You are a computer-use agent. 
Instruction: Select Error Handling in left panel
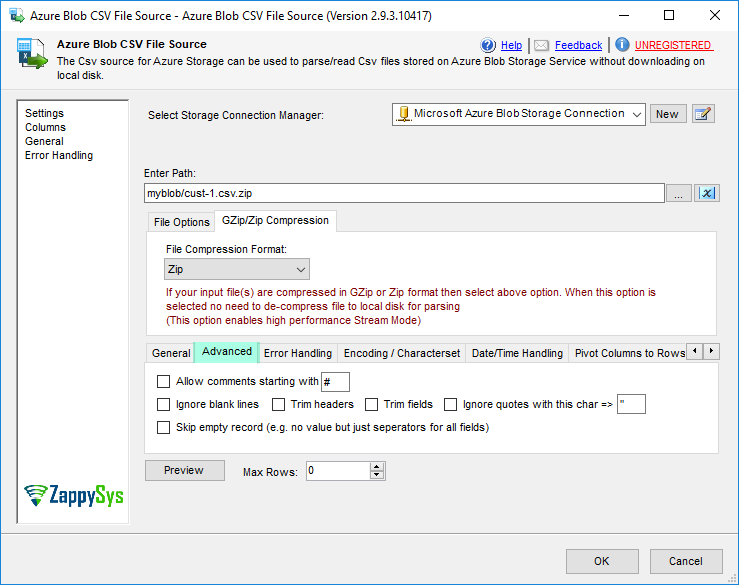coord(59,155)
